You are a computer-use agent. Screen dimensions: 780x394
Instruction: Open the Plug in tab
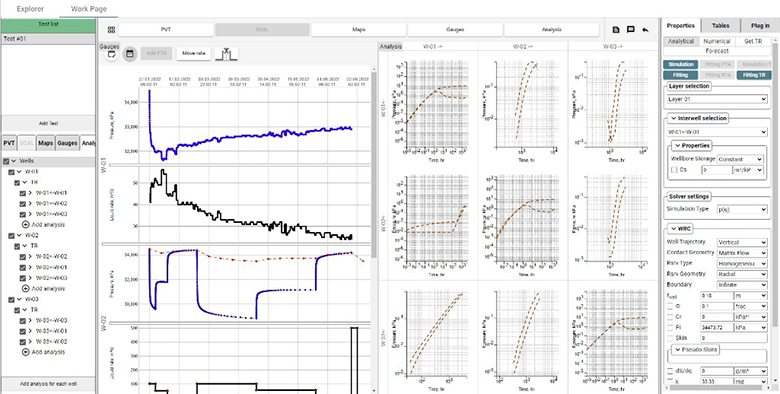tap(760, 26)
